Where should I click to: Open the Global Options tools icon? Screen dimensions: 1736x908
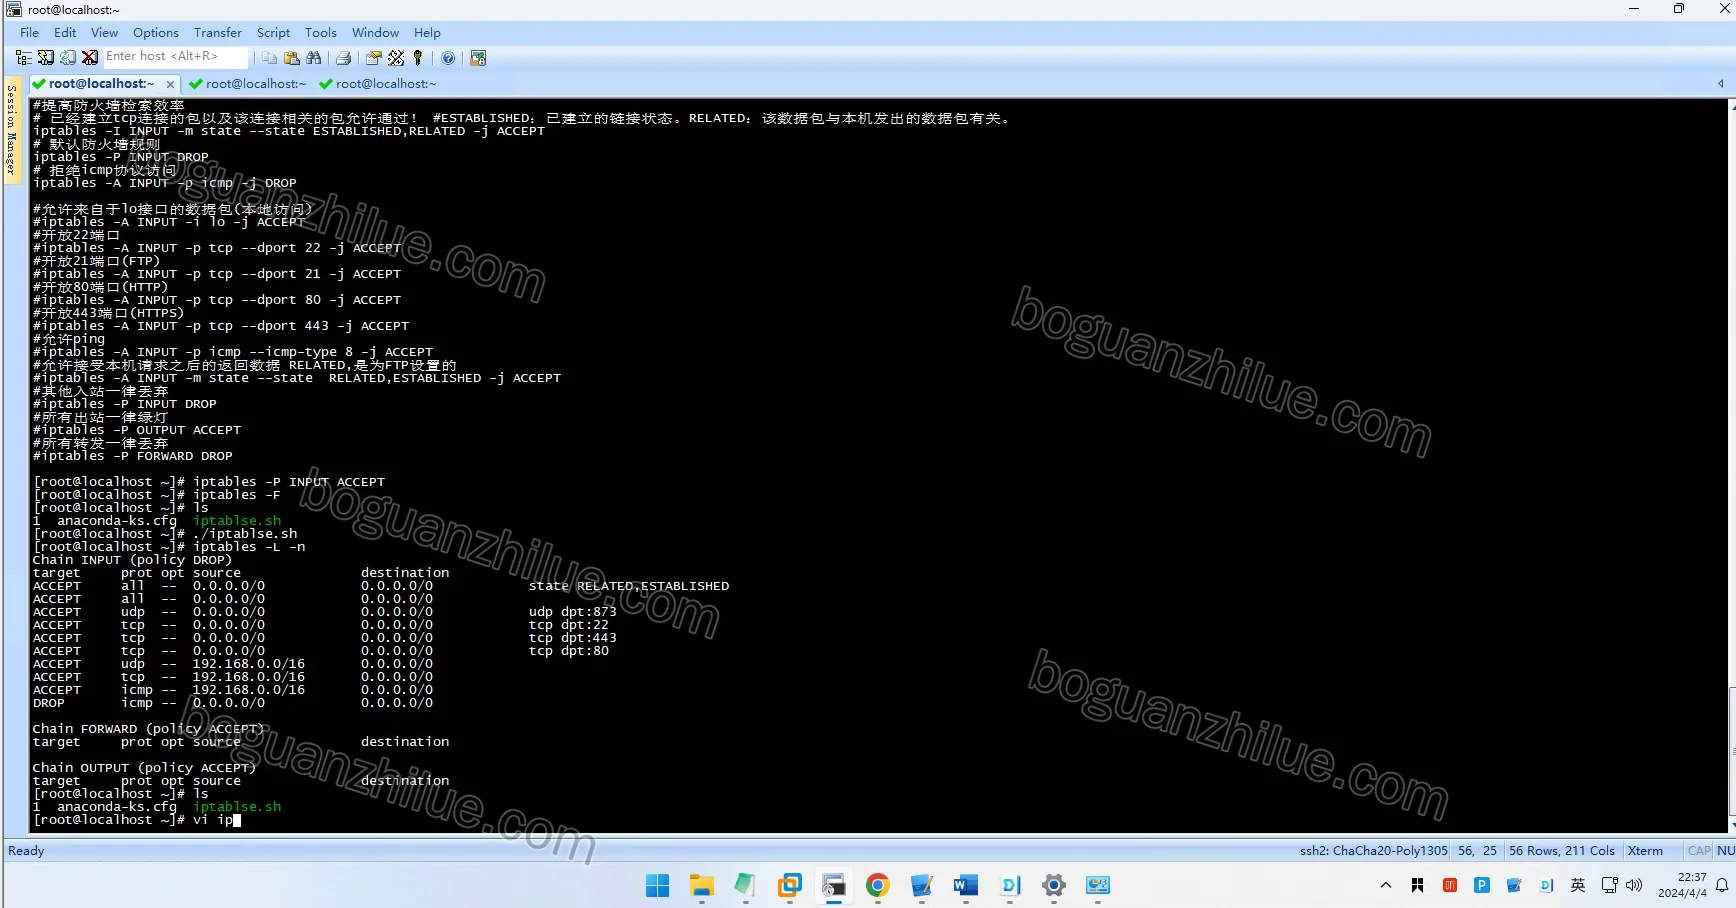(396, 58)
